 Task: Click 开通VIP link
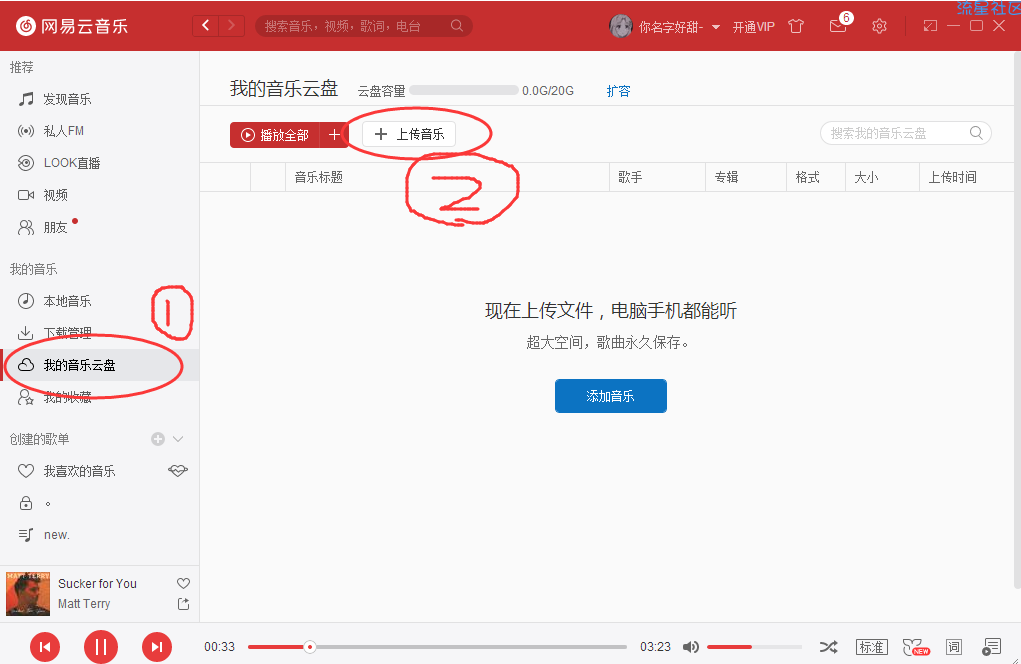coord(753,27)
